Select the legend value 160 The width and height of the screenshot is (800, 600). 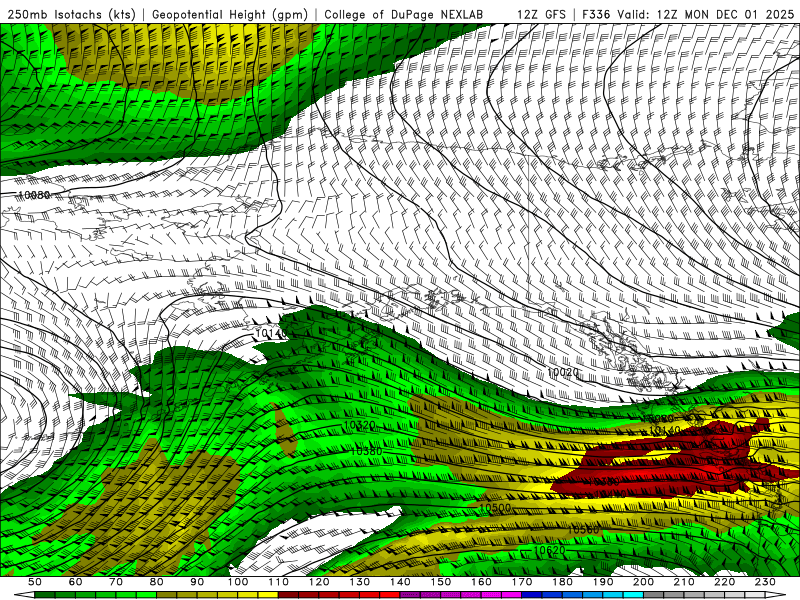pos(481,582)
